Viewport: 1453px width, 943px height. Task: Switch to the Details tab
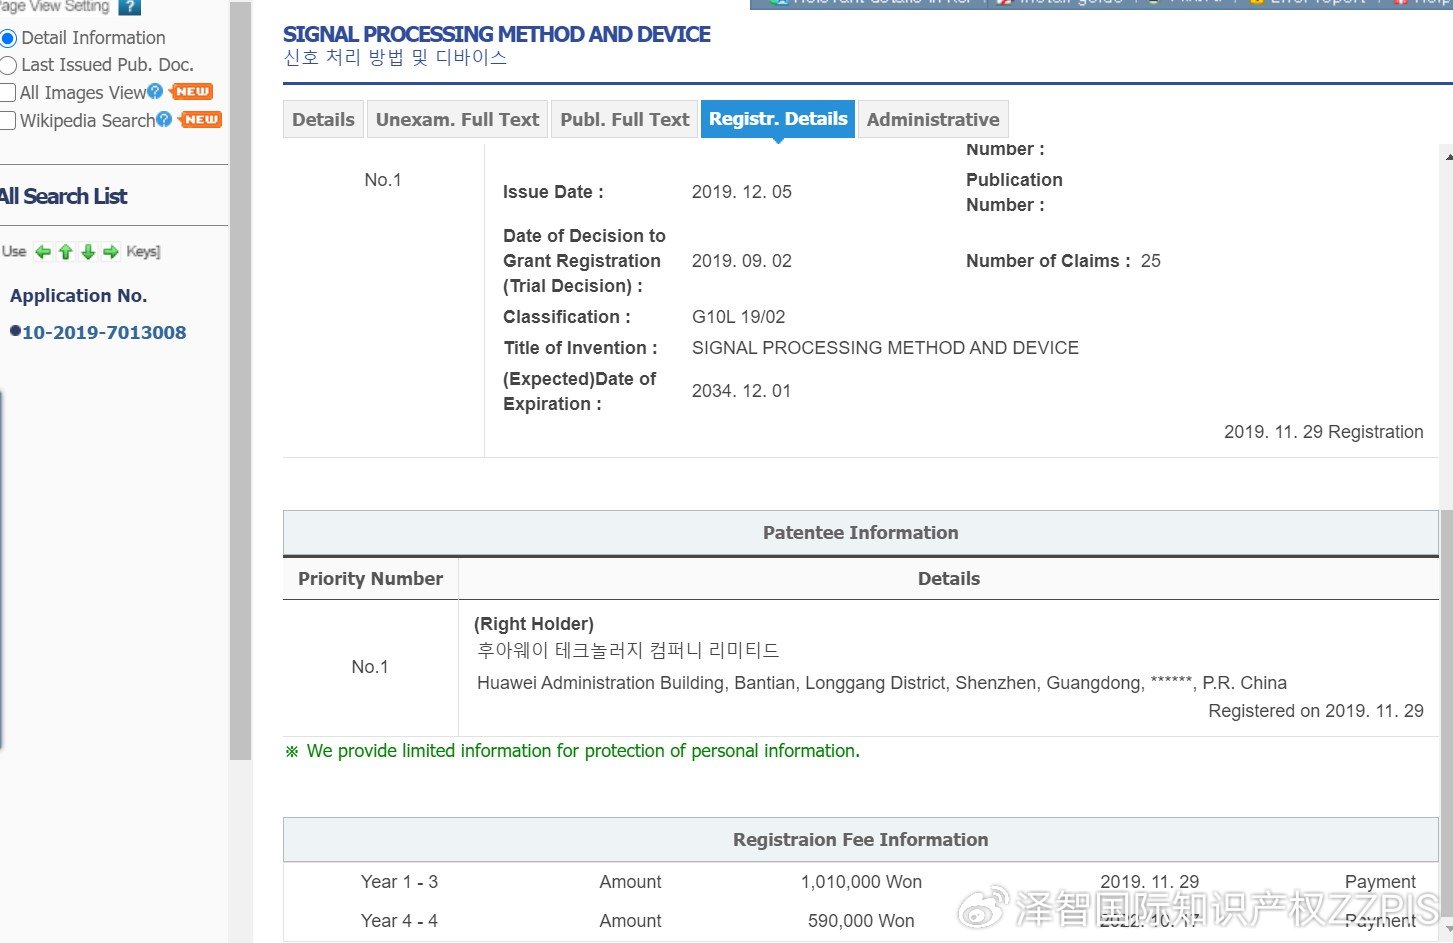tap(323, 119)
